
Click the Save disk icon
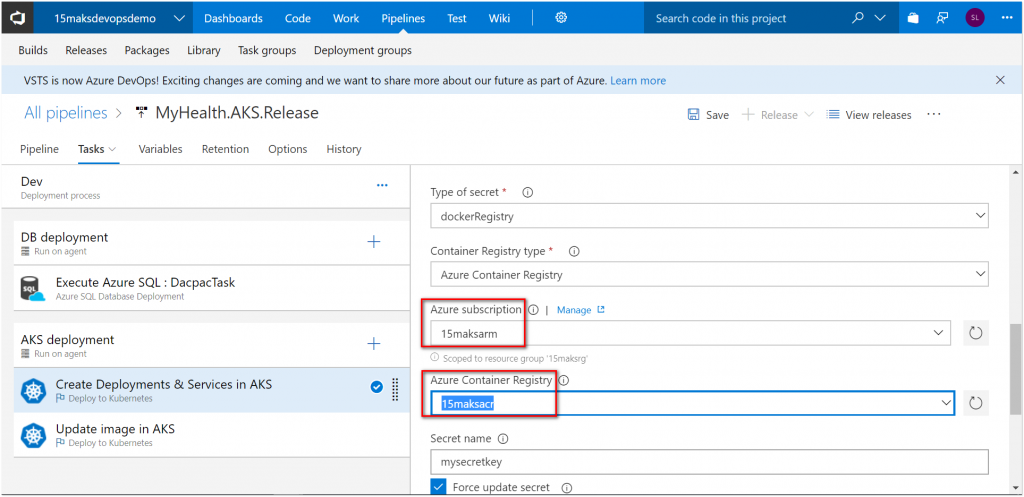pyautogui.click(x=694, y=114)
